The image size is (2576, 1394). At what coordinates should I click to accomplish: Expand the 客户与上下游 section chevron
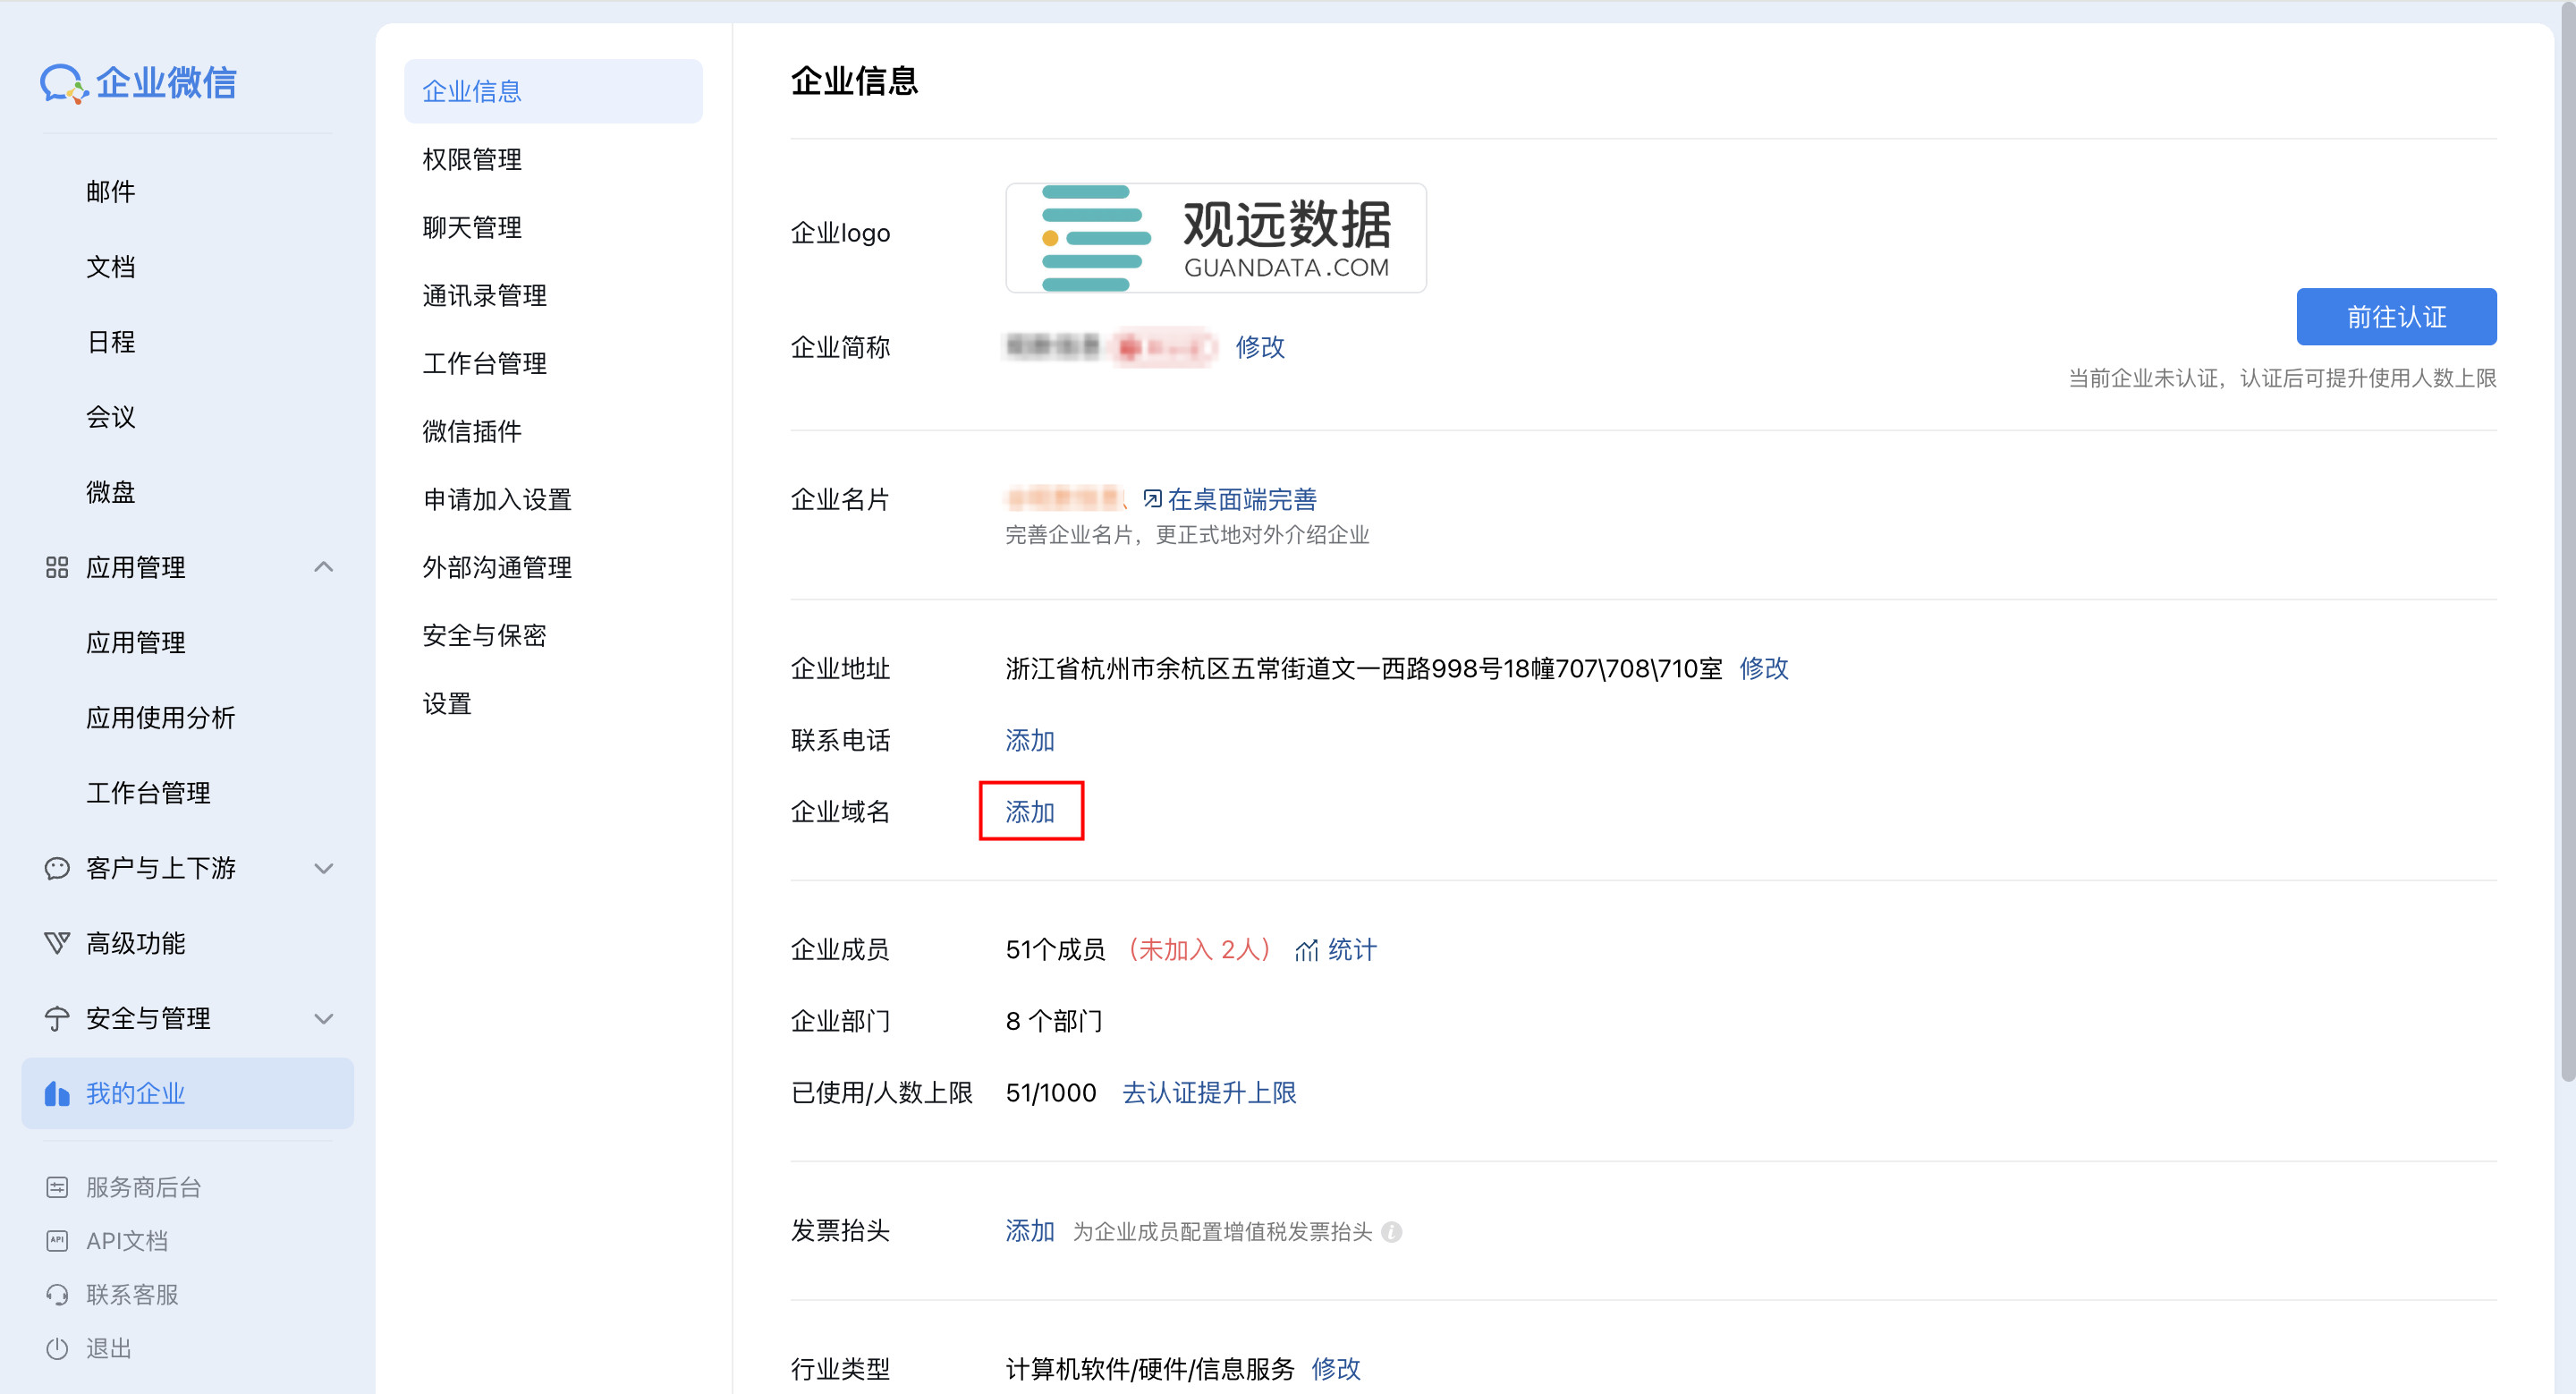click(x=323, y=868)
